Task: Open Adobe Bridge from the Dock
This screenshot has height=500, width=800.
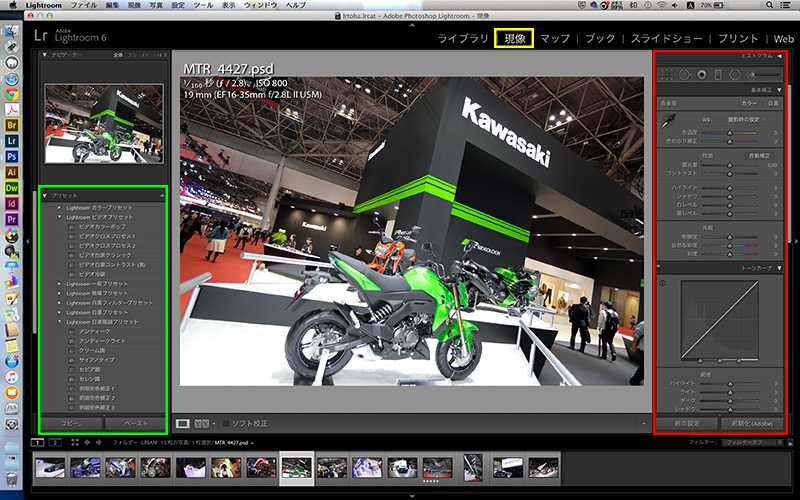Action: 12,125
